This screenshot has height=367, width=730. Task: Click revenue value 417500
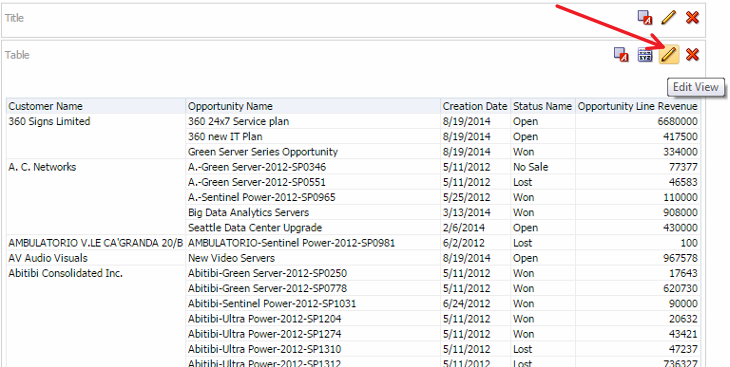click(x=681, y=137)
